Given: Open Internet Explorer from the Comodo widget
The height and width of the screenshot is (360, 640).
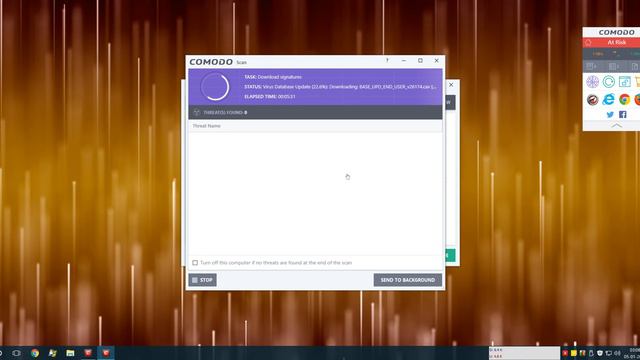Looking at the screenshot, I should (608, 99).
